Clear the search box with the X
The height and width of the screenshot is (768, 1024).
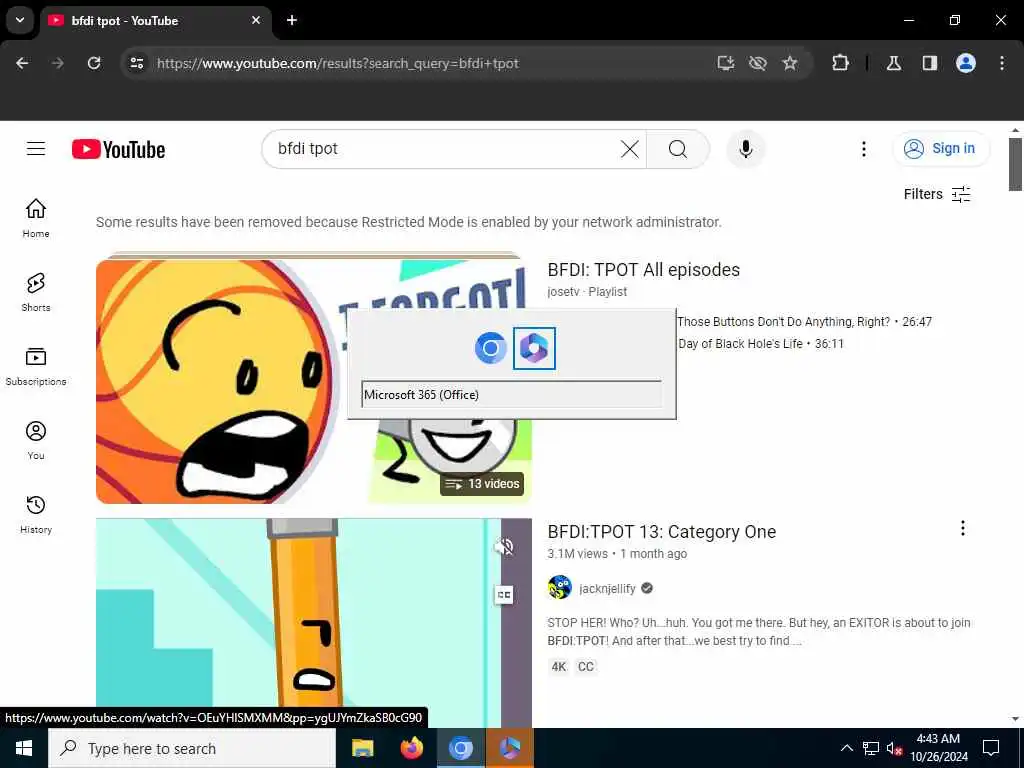point(630,149)
